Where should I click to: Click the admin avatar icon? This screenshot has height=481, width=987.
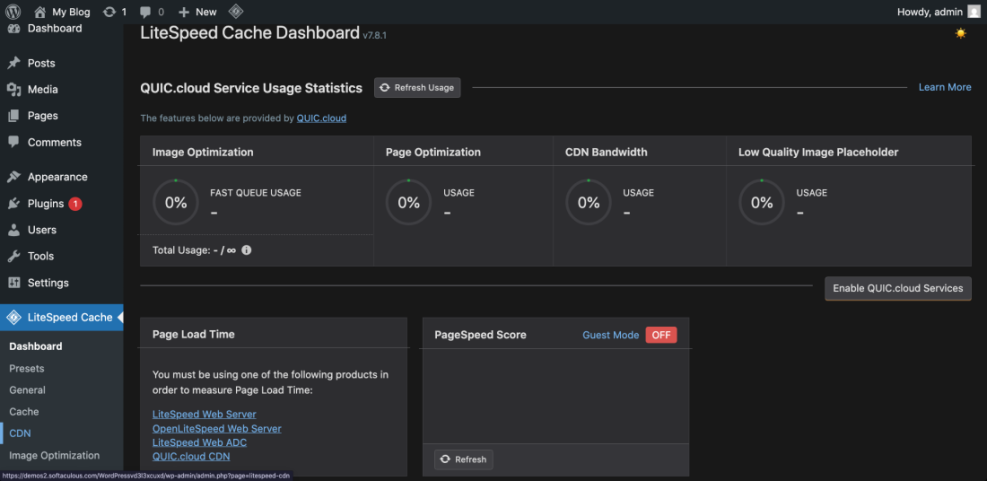click(974, 11)
